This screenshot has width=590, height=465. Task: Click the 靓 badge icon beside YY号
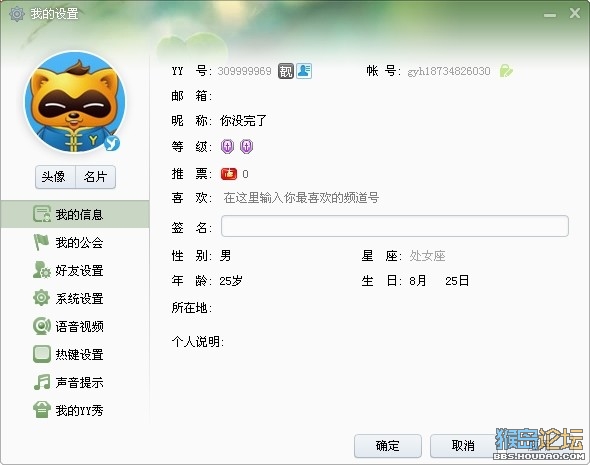286,71
